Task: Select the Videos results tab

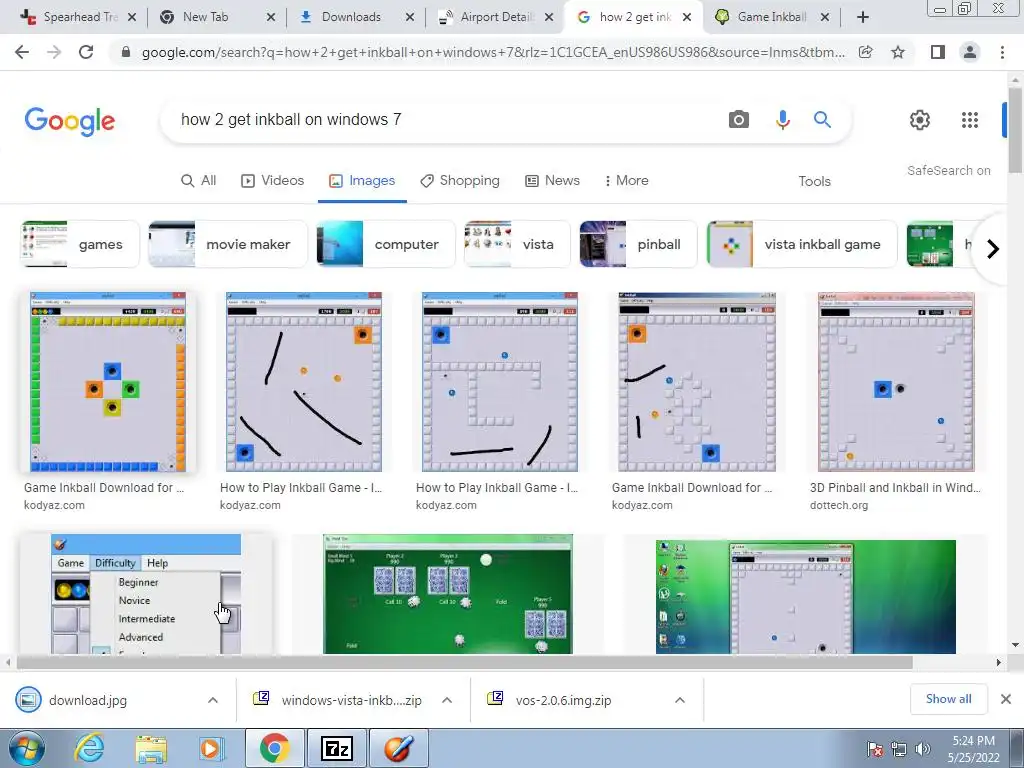Action: (272, 180)
